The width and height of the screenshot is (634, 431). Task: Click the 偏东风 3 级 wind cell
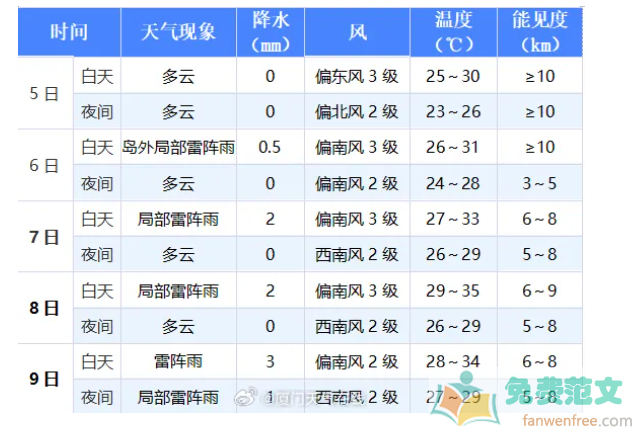click(356, 76)
